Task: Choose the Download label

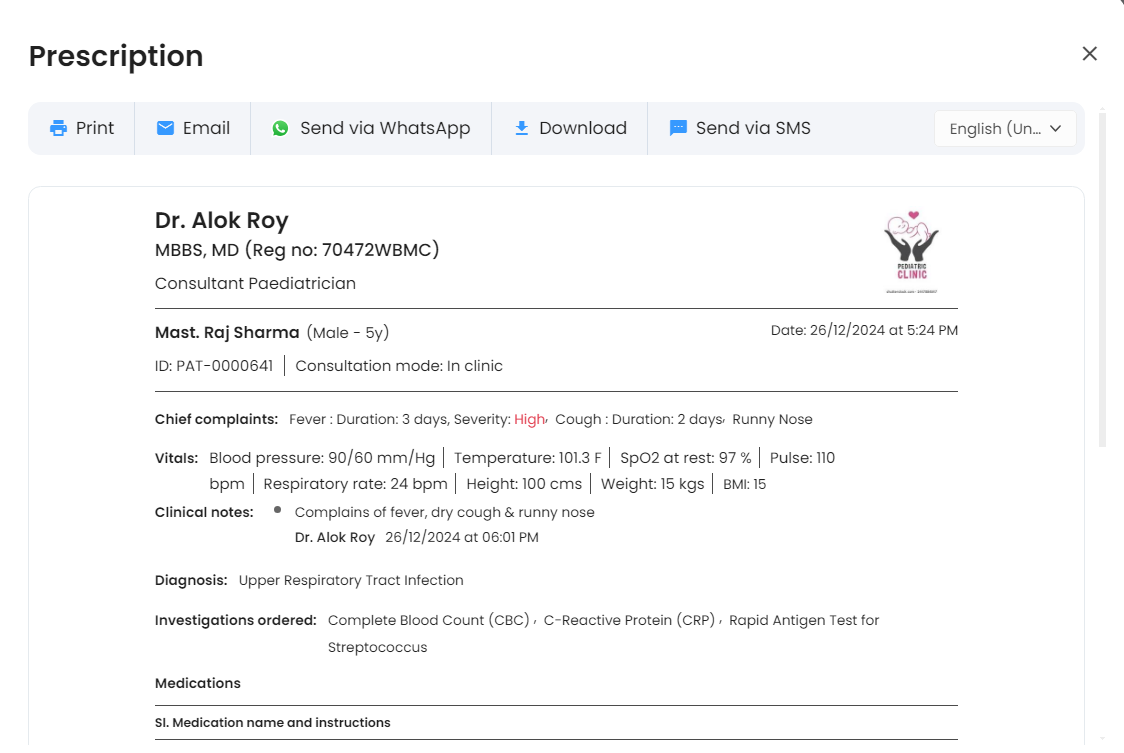Action: (583, 128)
